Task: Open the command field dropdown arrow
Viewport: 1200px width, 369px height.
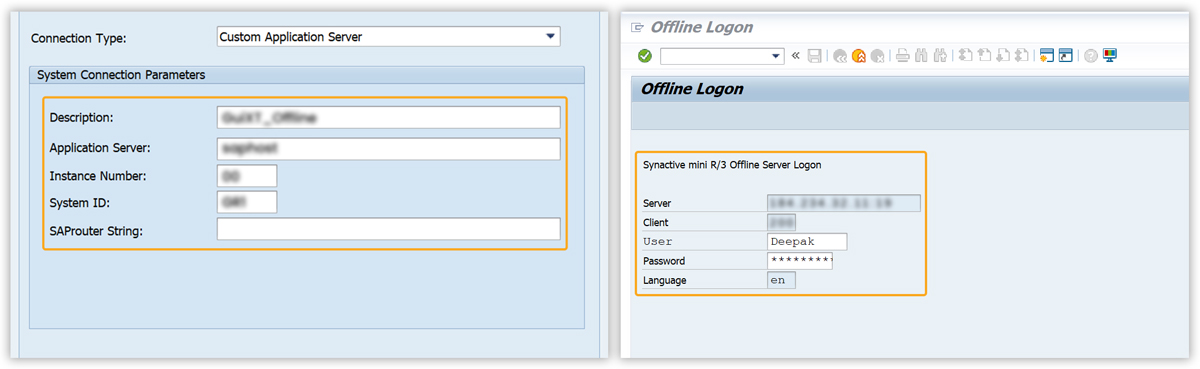Action: pyautogui.click(x=776, y=56)
